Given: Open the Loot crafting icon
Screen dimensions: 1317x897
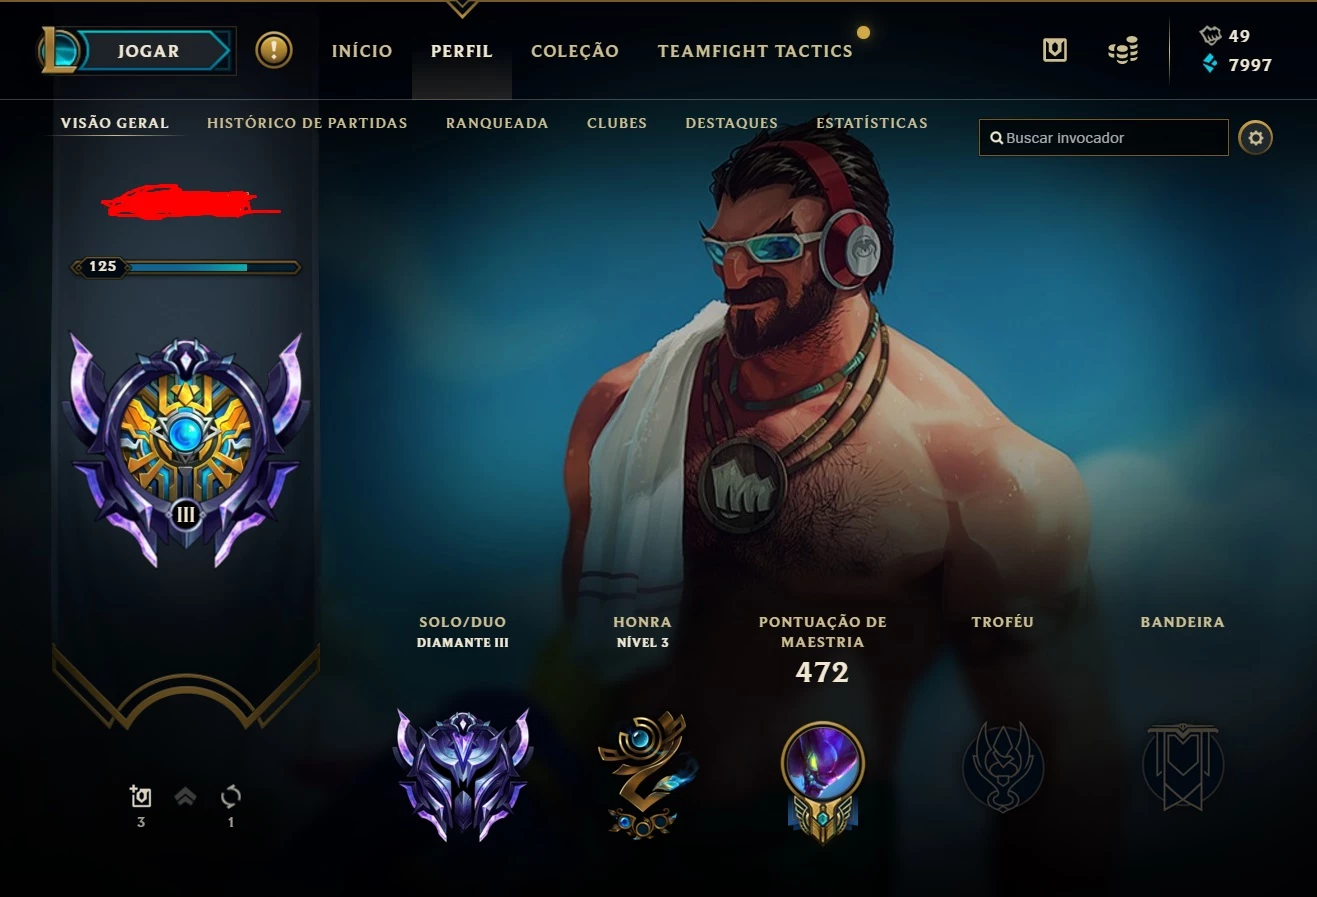Looking at the screenshot, I should point(1055,50).
